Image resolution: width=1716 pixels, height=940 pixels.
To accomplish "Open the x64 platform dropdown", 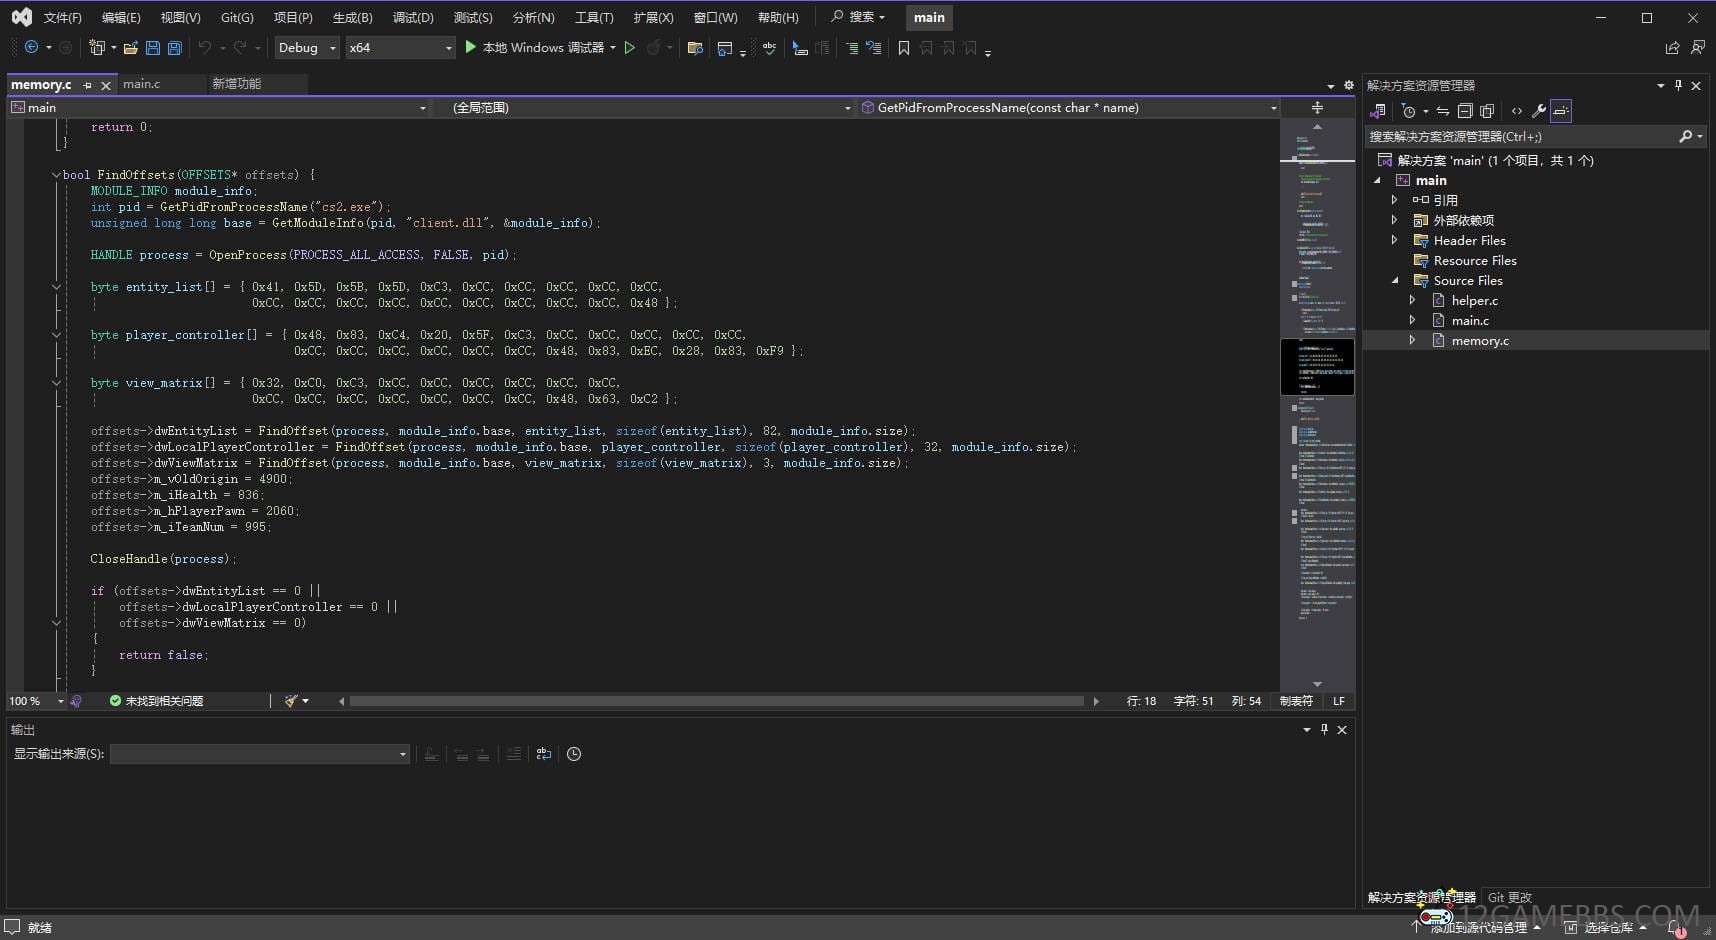I will click(x=400, y=47).
